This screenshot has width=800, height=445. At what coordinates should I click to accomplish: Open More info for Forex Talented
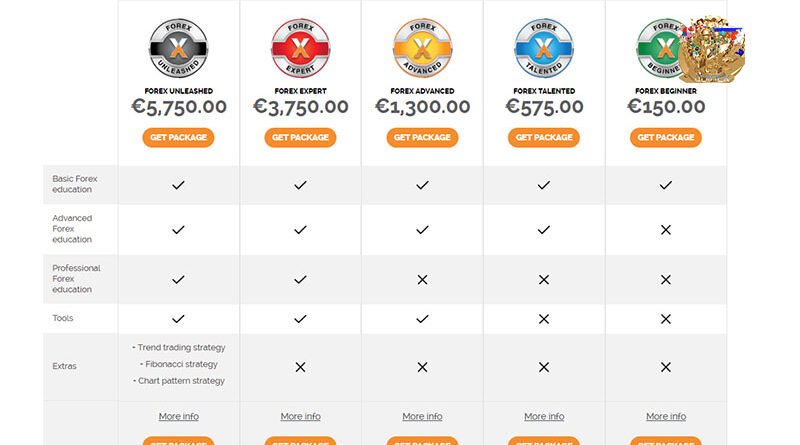click(544, 416)
